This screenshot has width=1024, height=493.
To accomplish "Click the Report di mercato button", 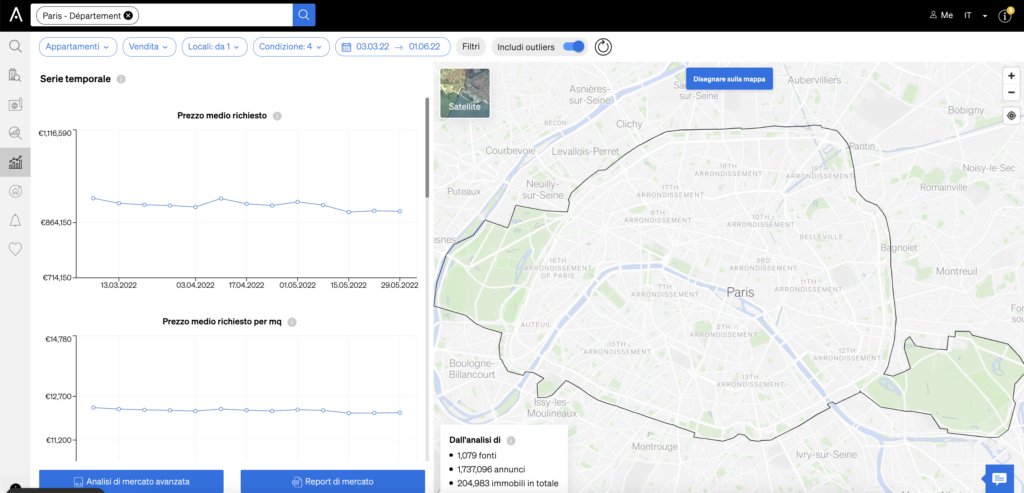I will [x=333, y=482].
